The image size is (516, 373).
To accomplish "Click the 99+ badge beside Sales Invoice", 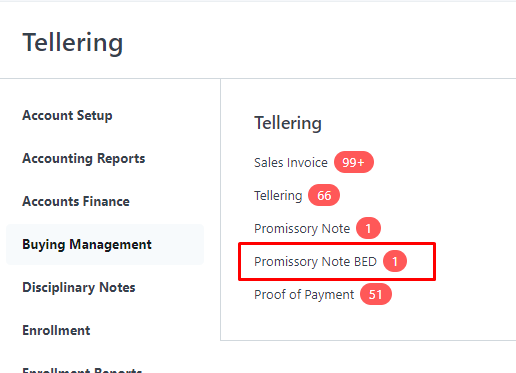I will coord(354,162).
